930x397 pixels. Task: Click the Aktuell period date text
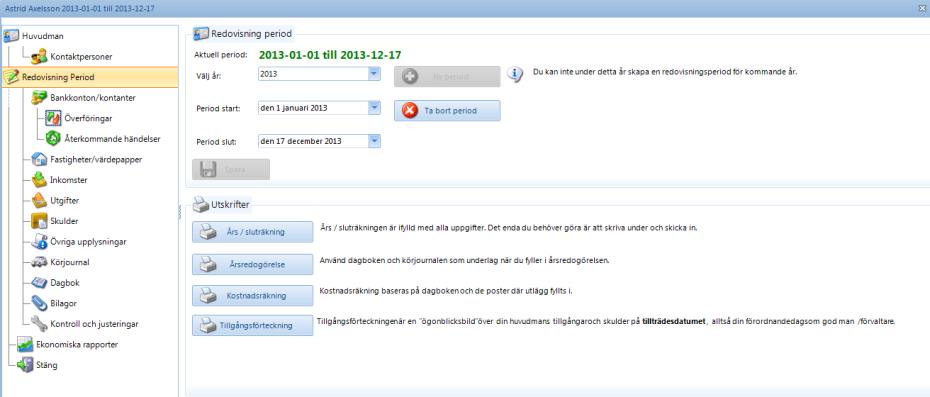330,55
